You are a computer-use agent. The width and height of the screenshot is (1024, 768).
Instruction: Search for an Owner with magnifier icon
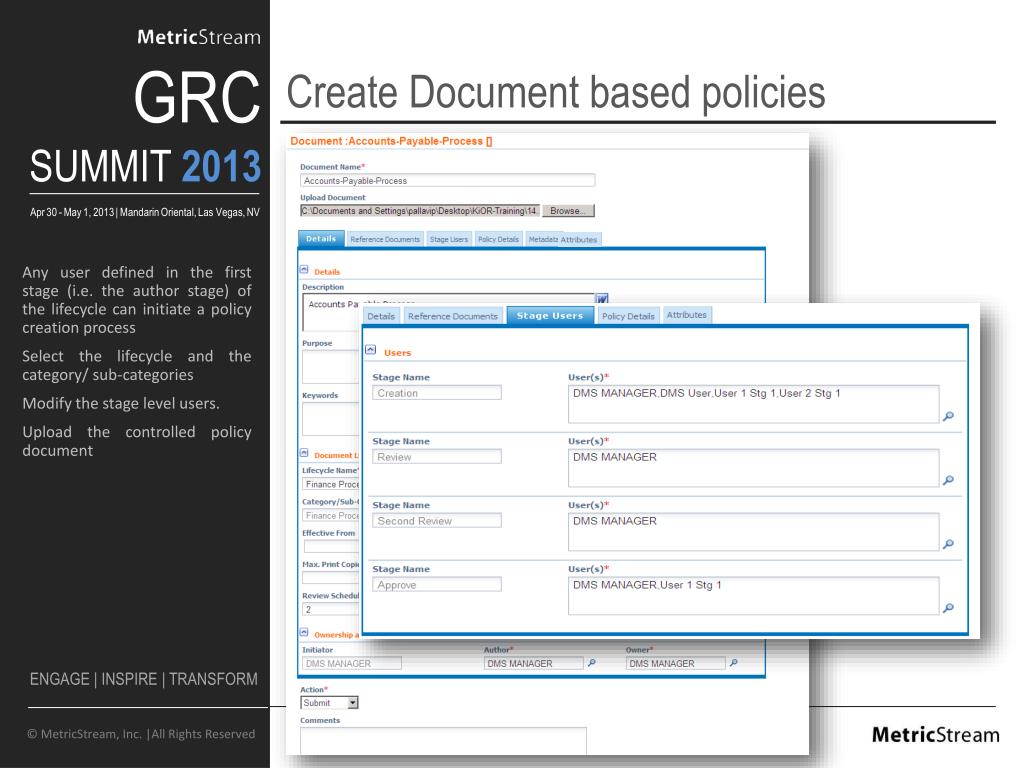click(733, 663)
